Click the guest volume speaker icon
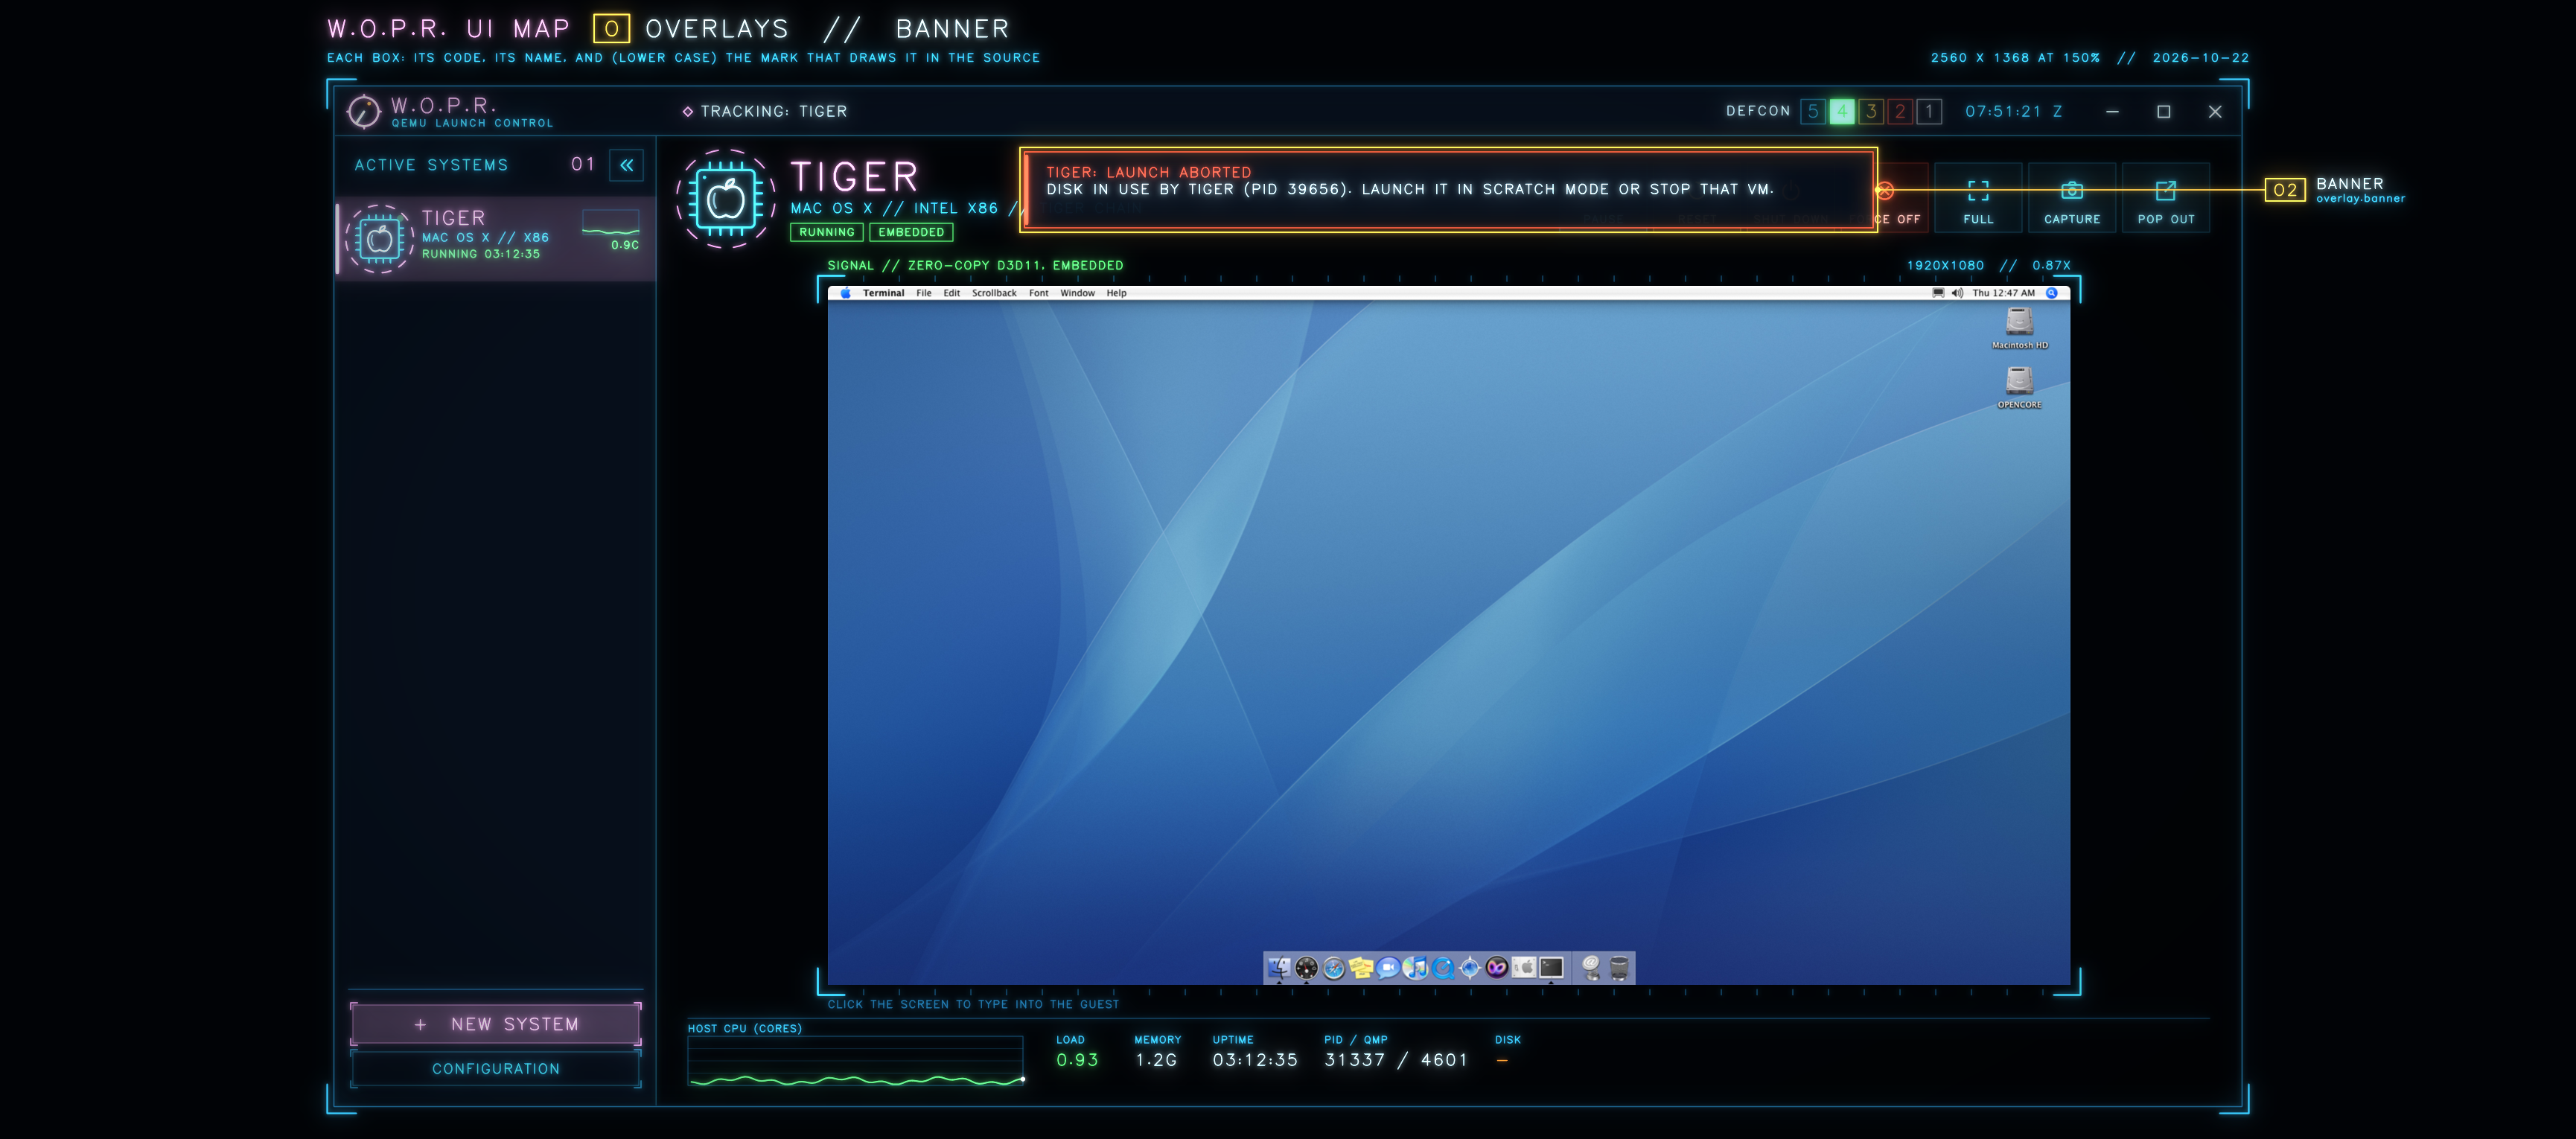This screenshot has width=2576, height=1139. tap(1957, 293)
